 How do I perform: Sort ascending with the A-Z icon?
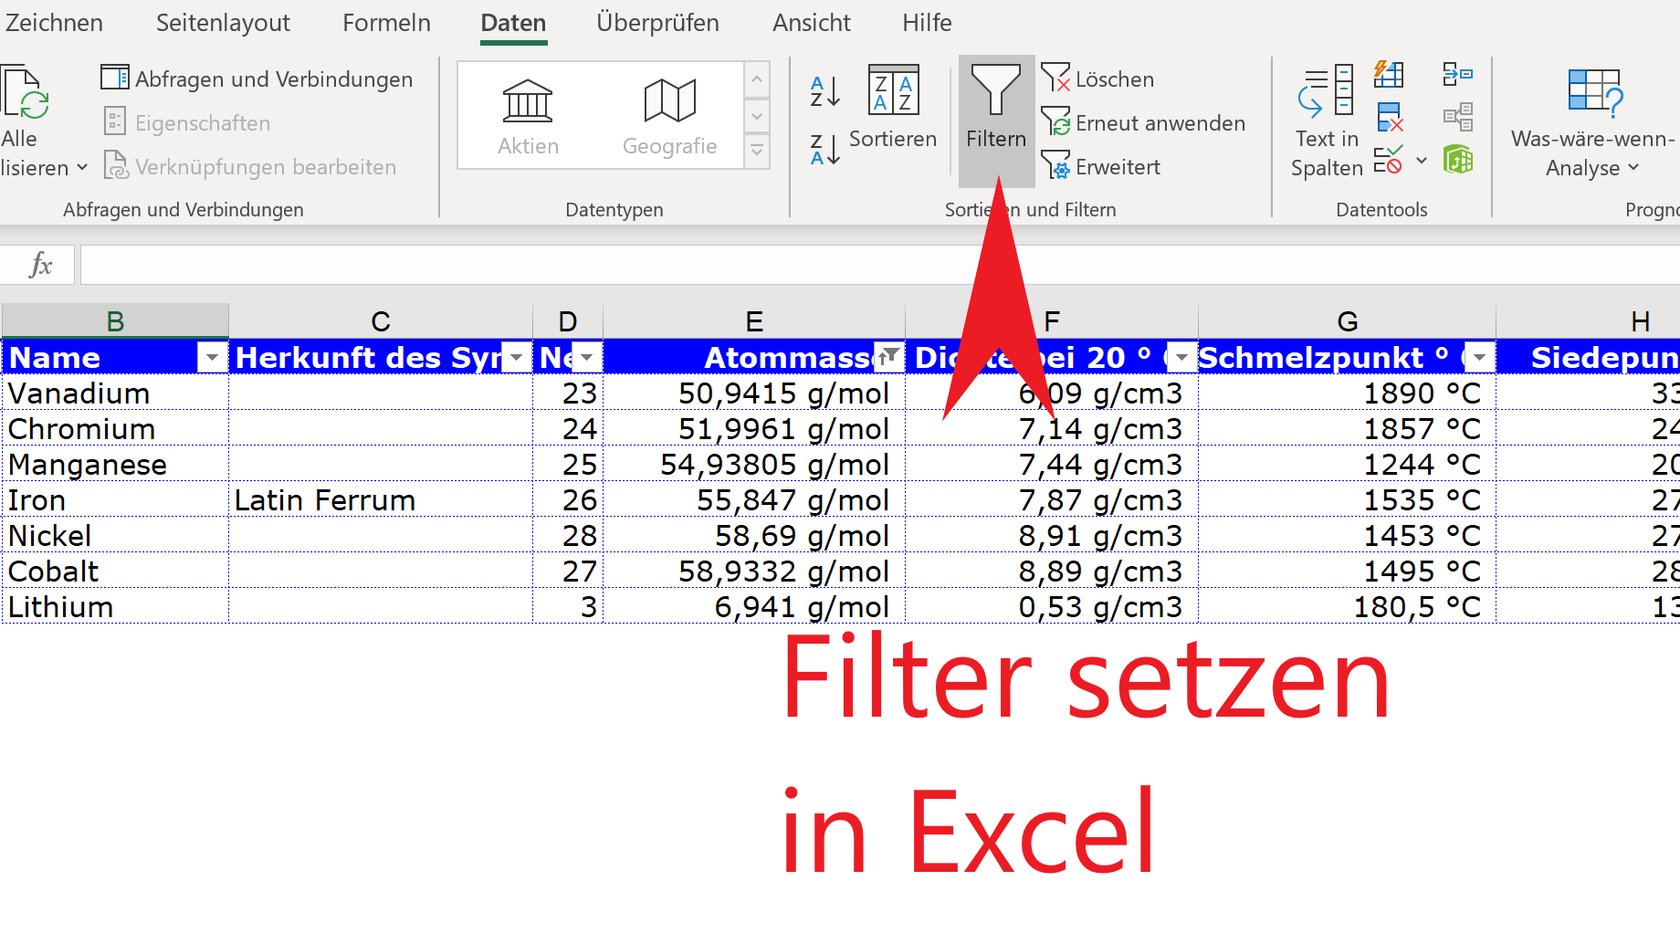[825, 92]
